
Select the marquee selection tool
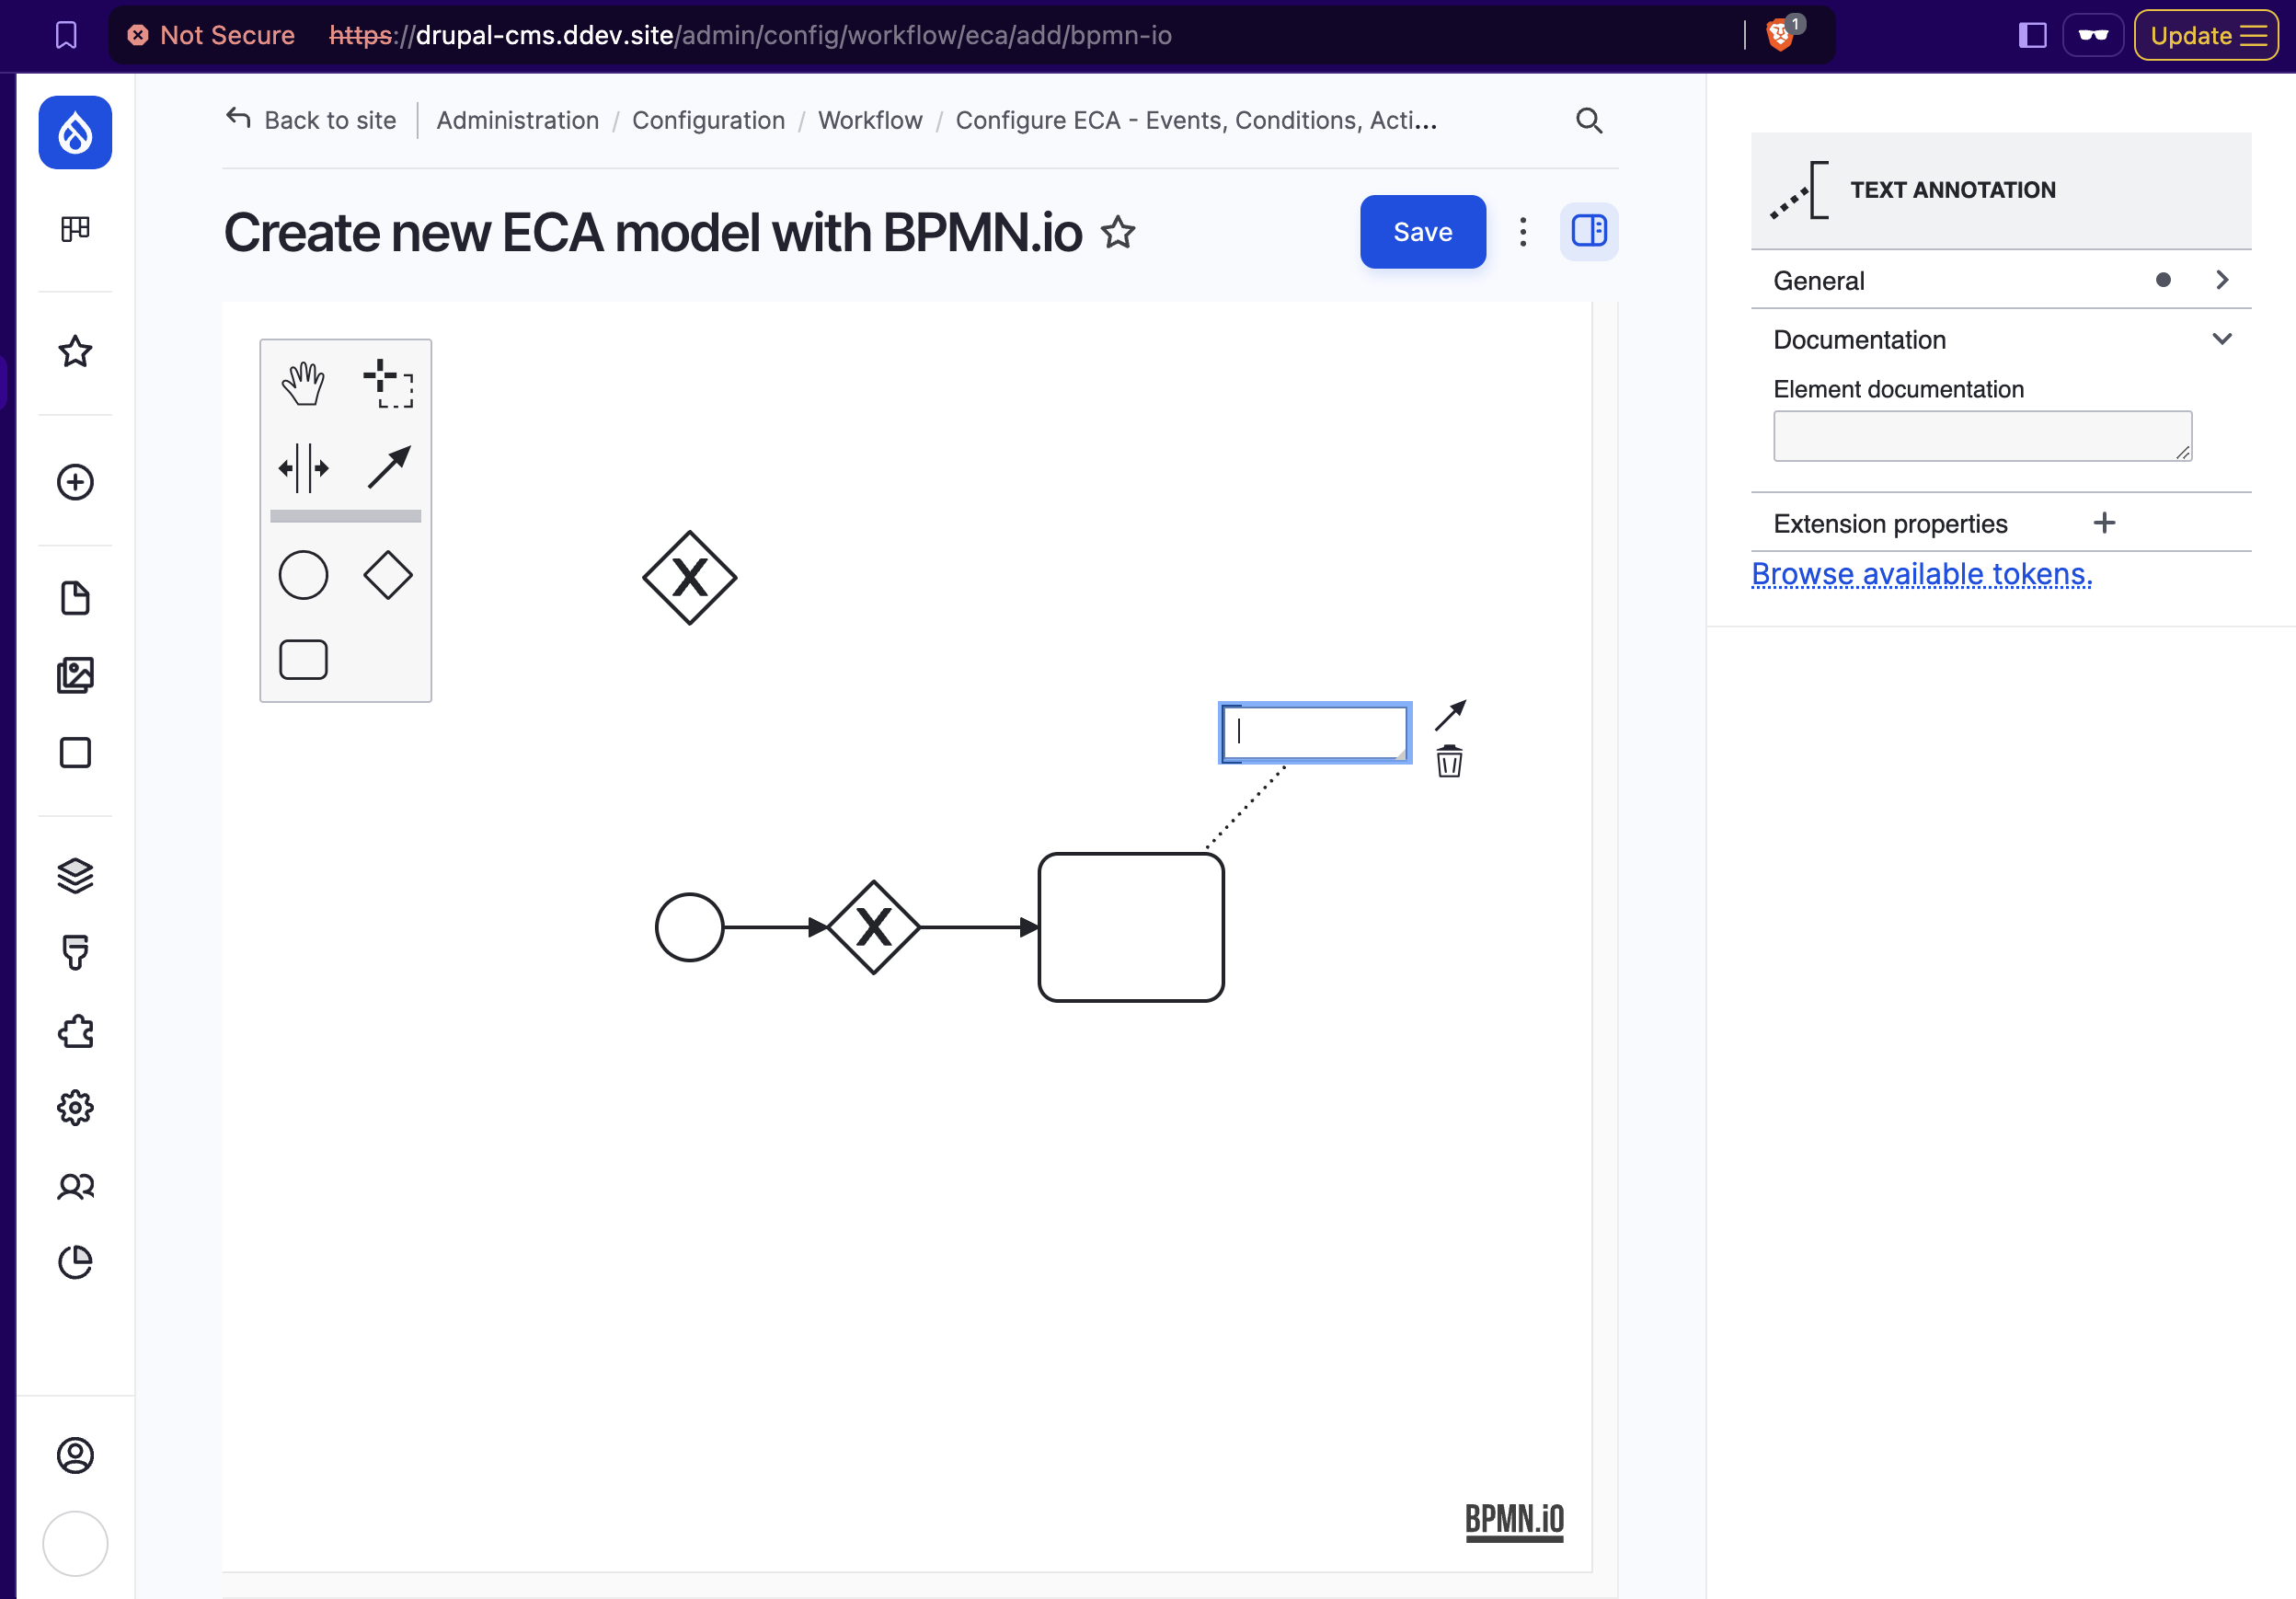[387, 383]
